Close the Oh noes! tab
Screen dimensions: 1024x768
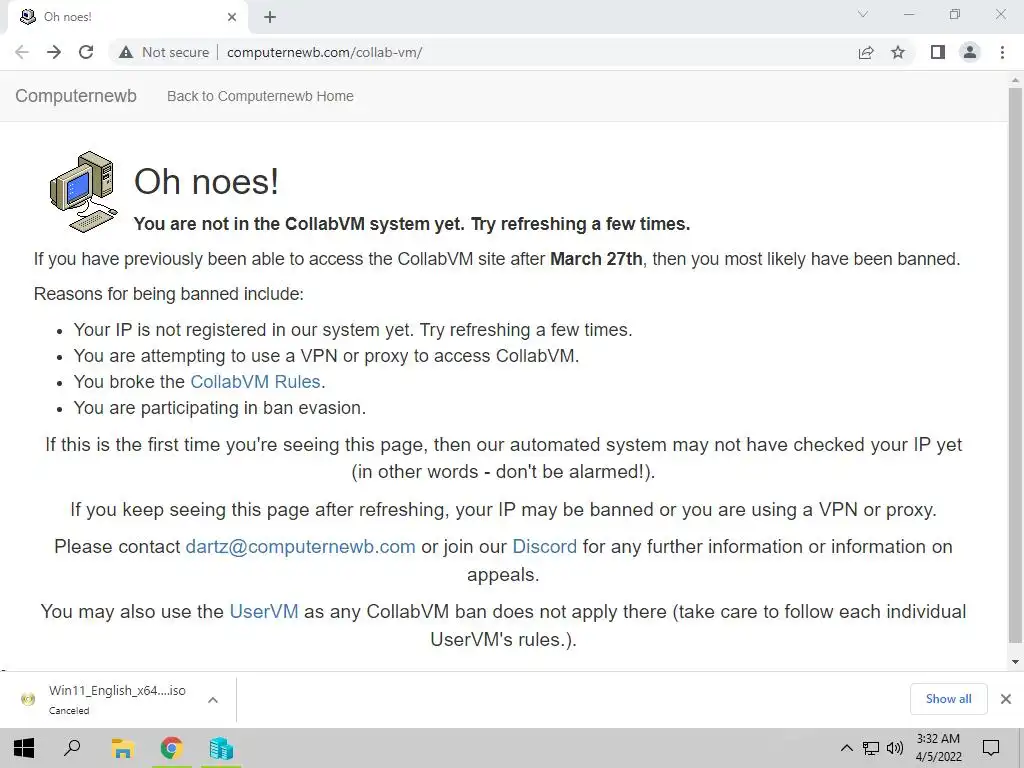(232, 17)
